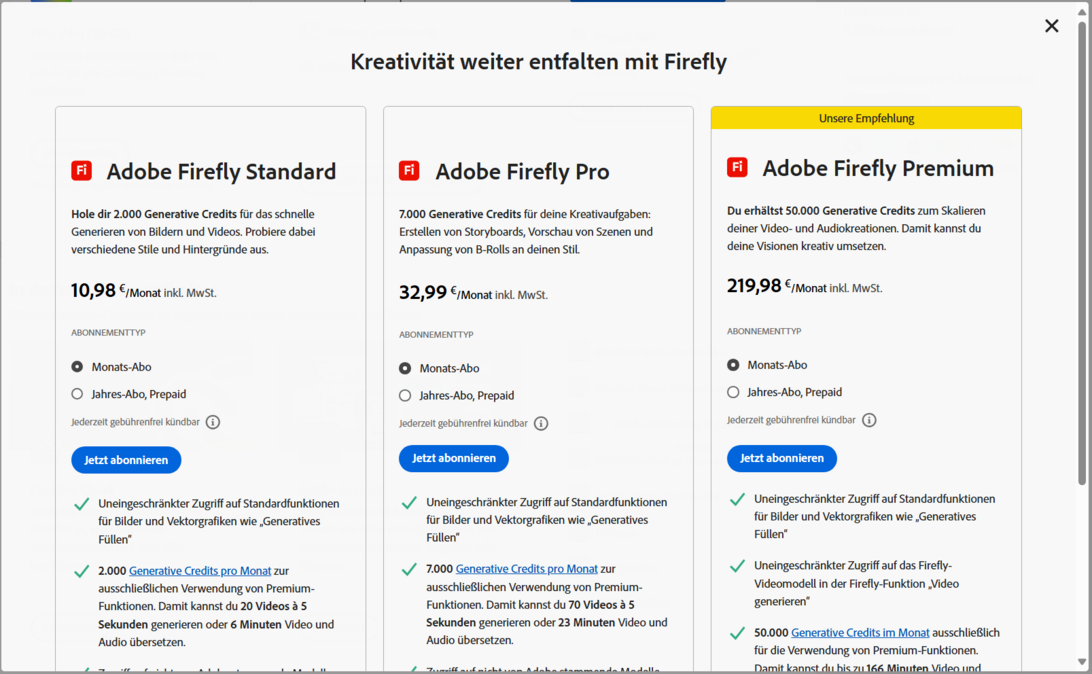Select Jahres-Abo, Prepaid for Firefly Standard
This screenshot has height=674, width=1092.
click(77, 394)
